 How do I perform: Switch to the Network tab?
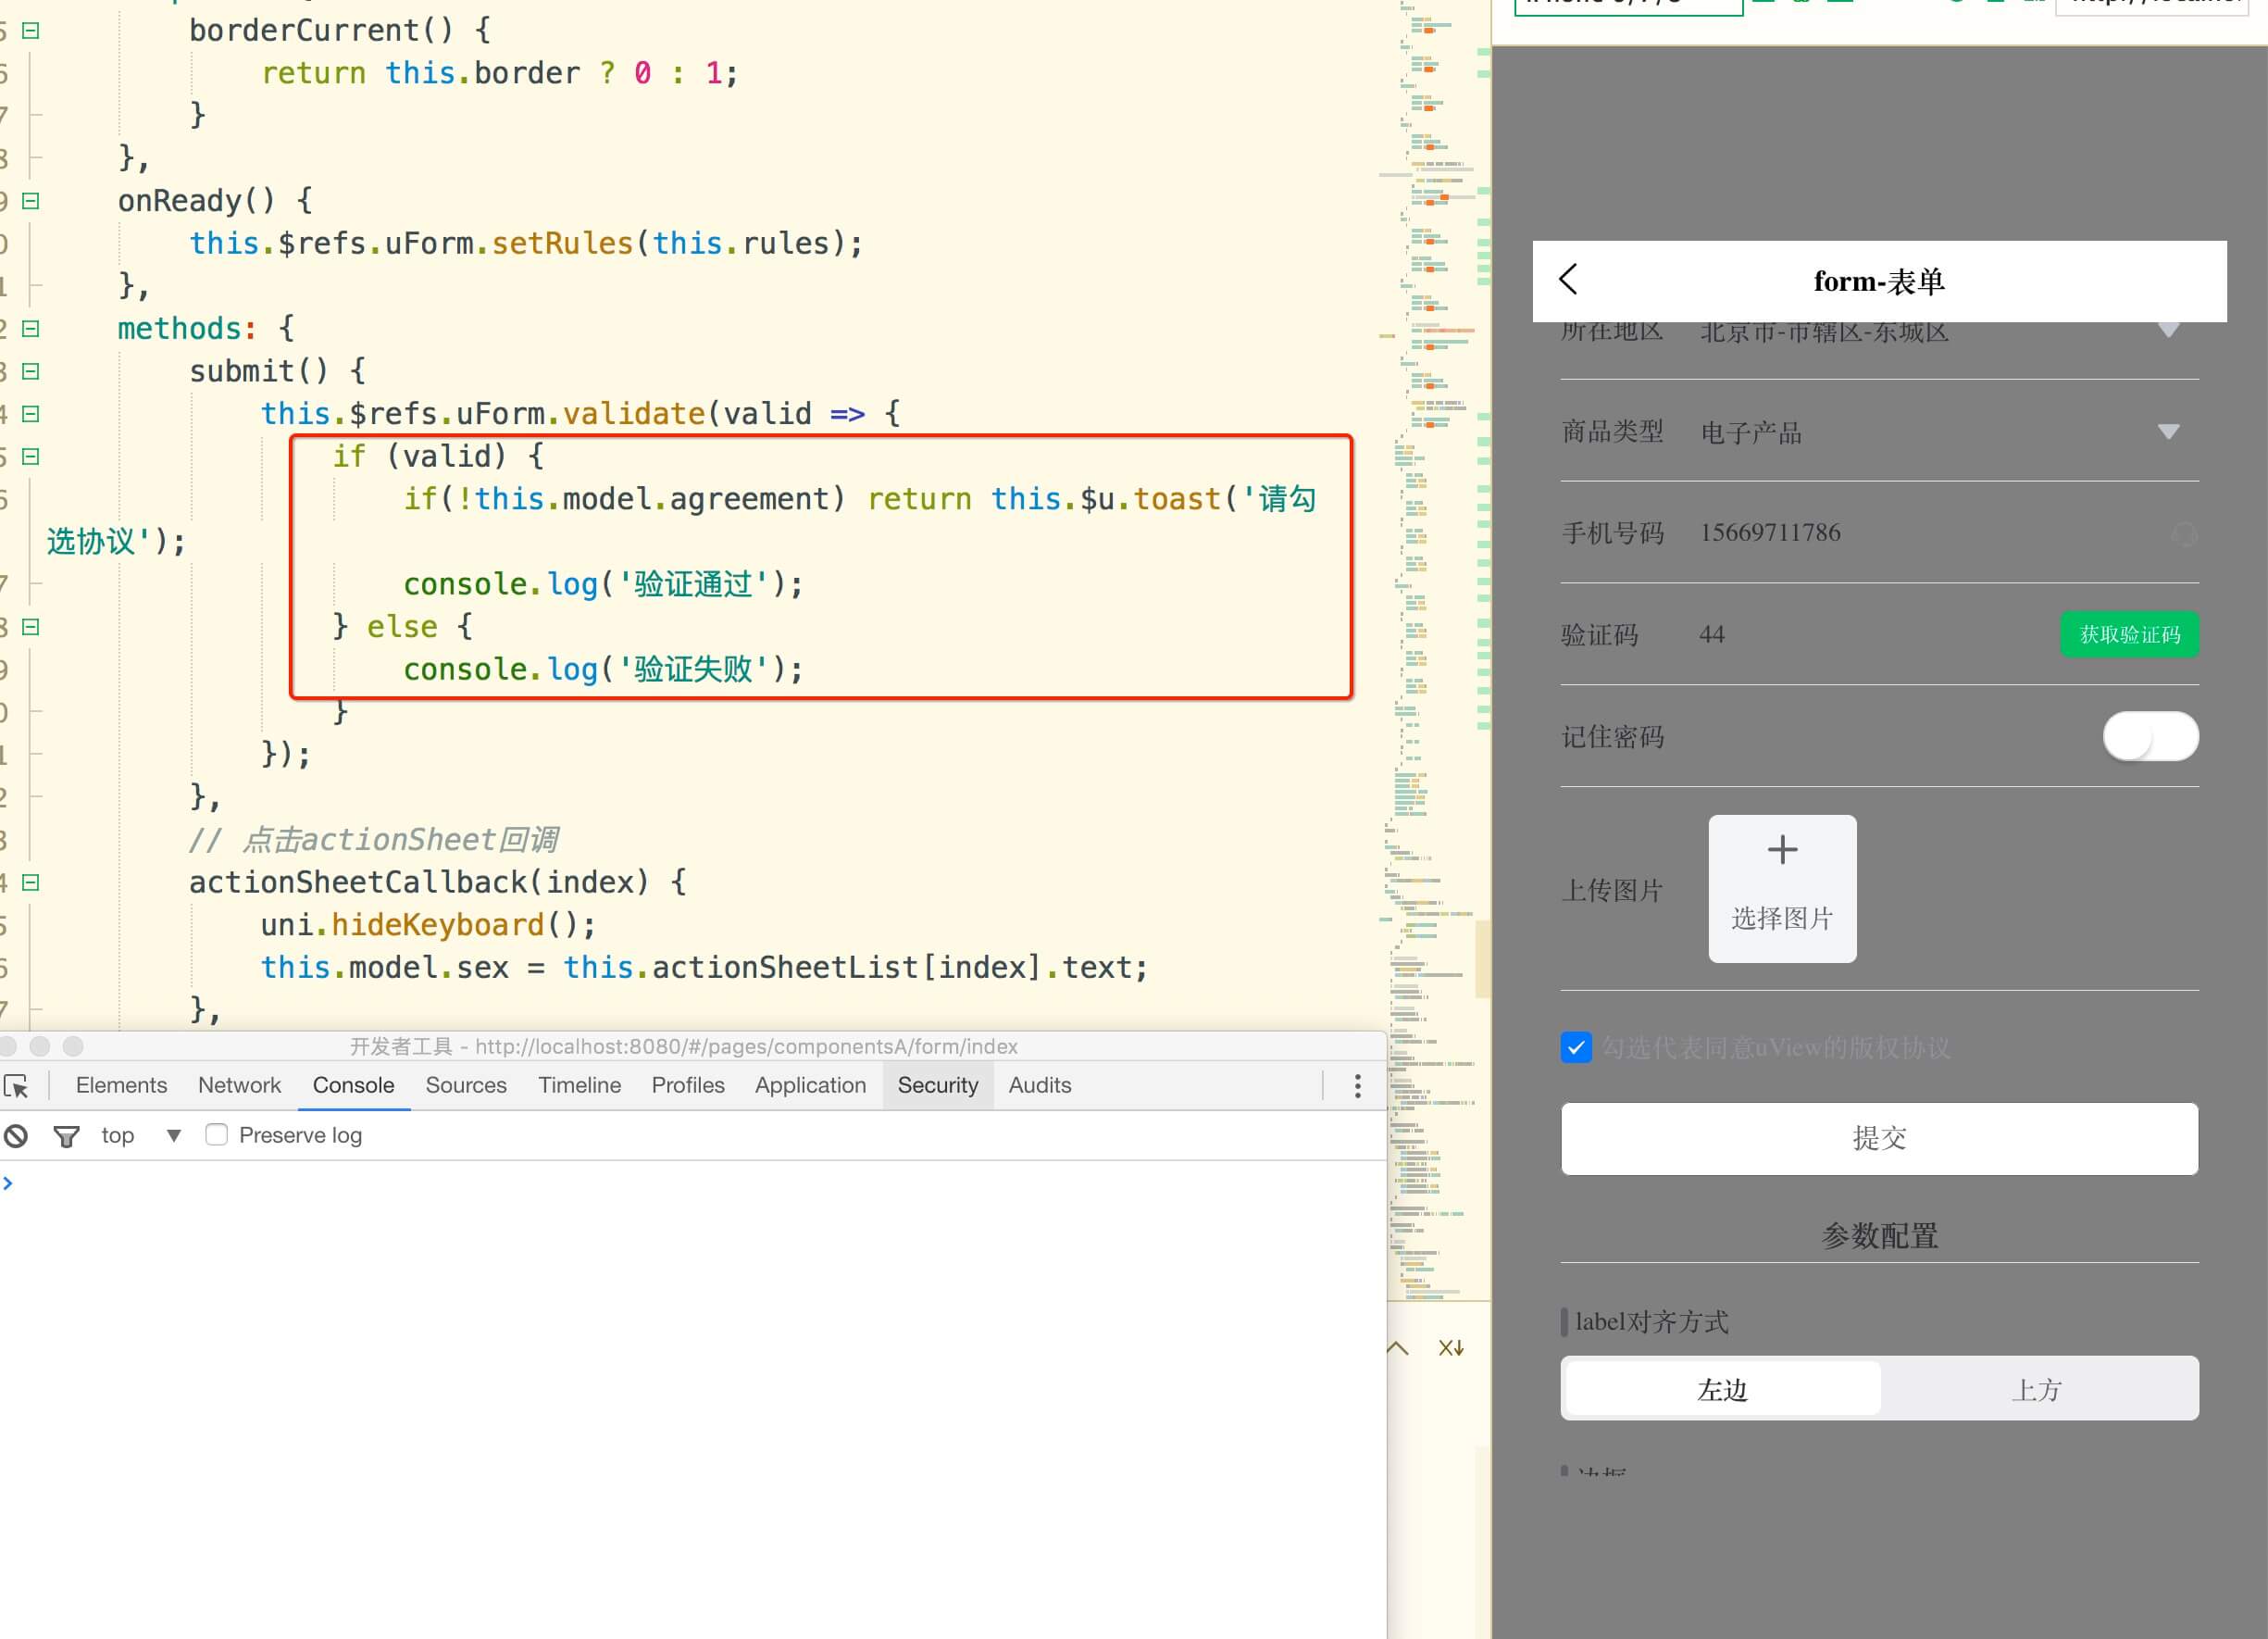(239, 1085)
